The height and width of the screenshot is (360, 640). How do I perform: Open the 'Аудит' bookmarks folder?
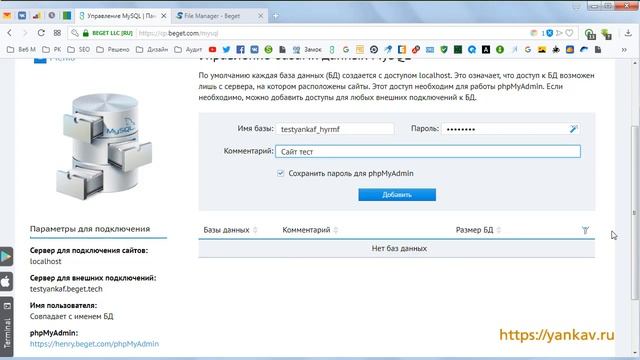point(188,49)
